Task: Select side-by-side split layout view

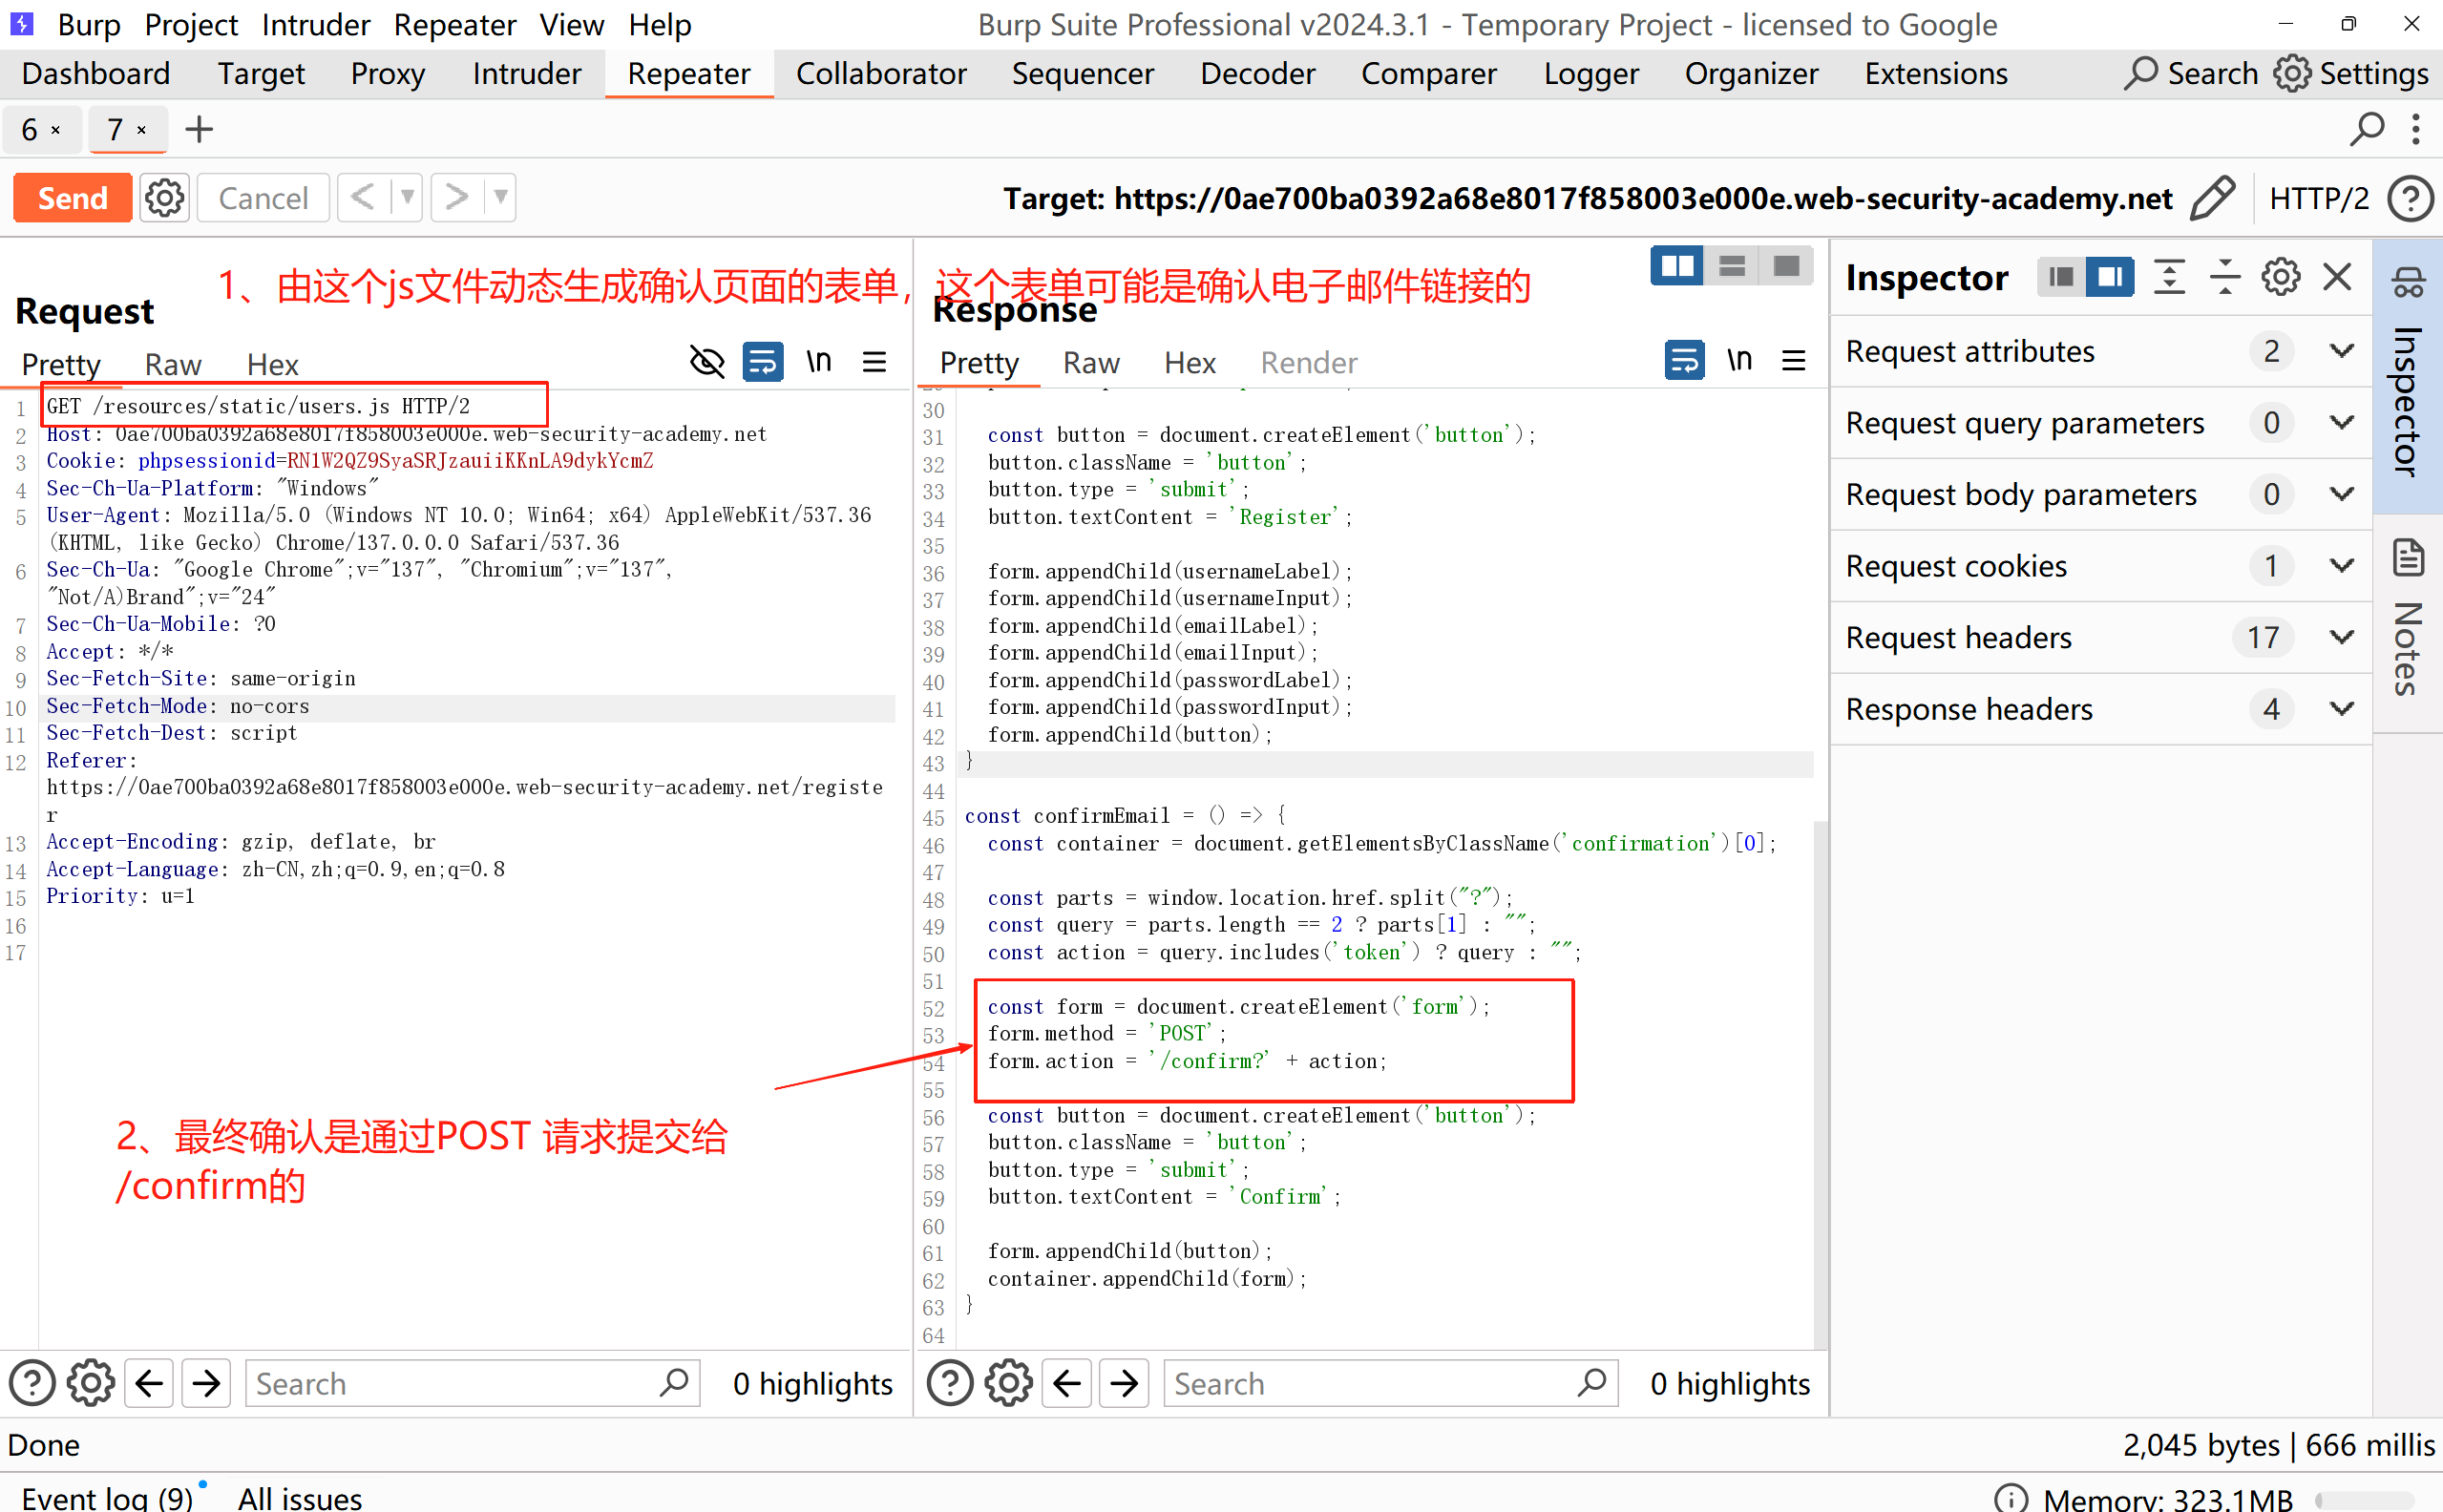Action: point(1677,266)
